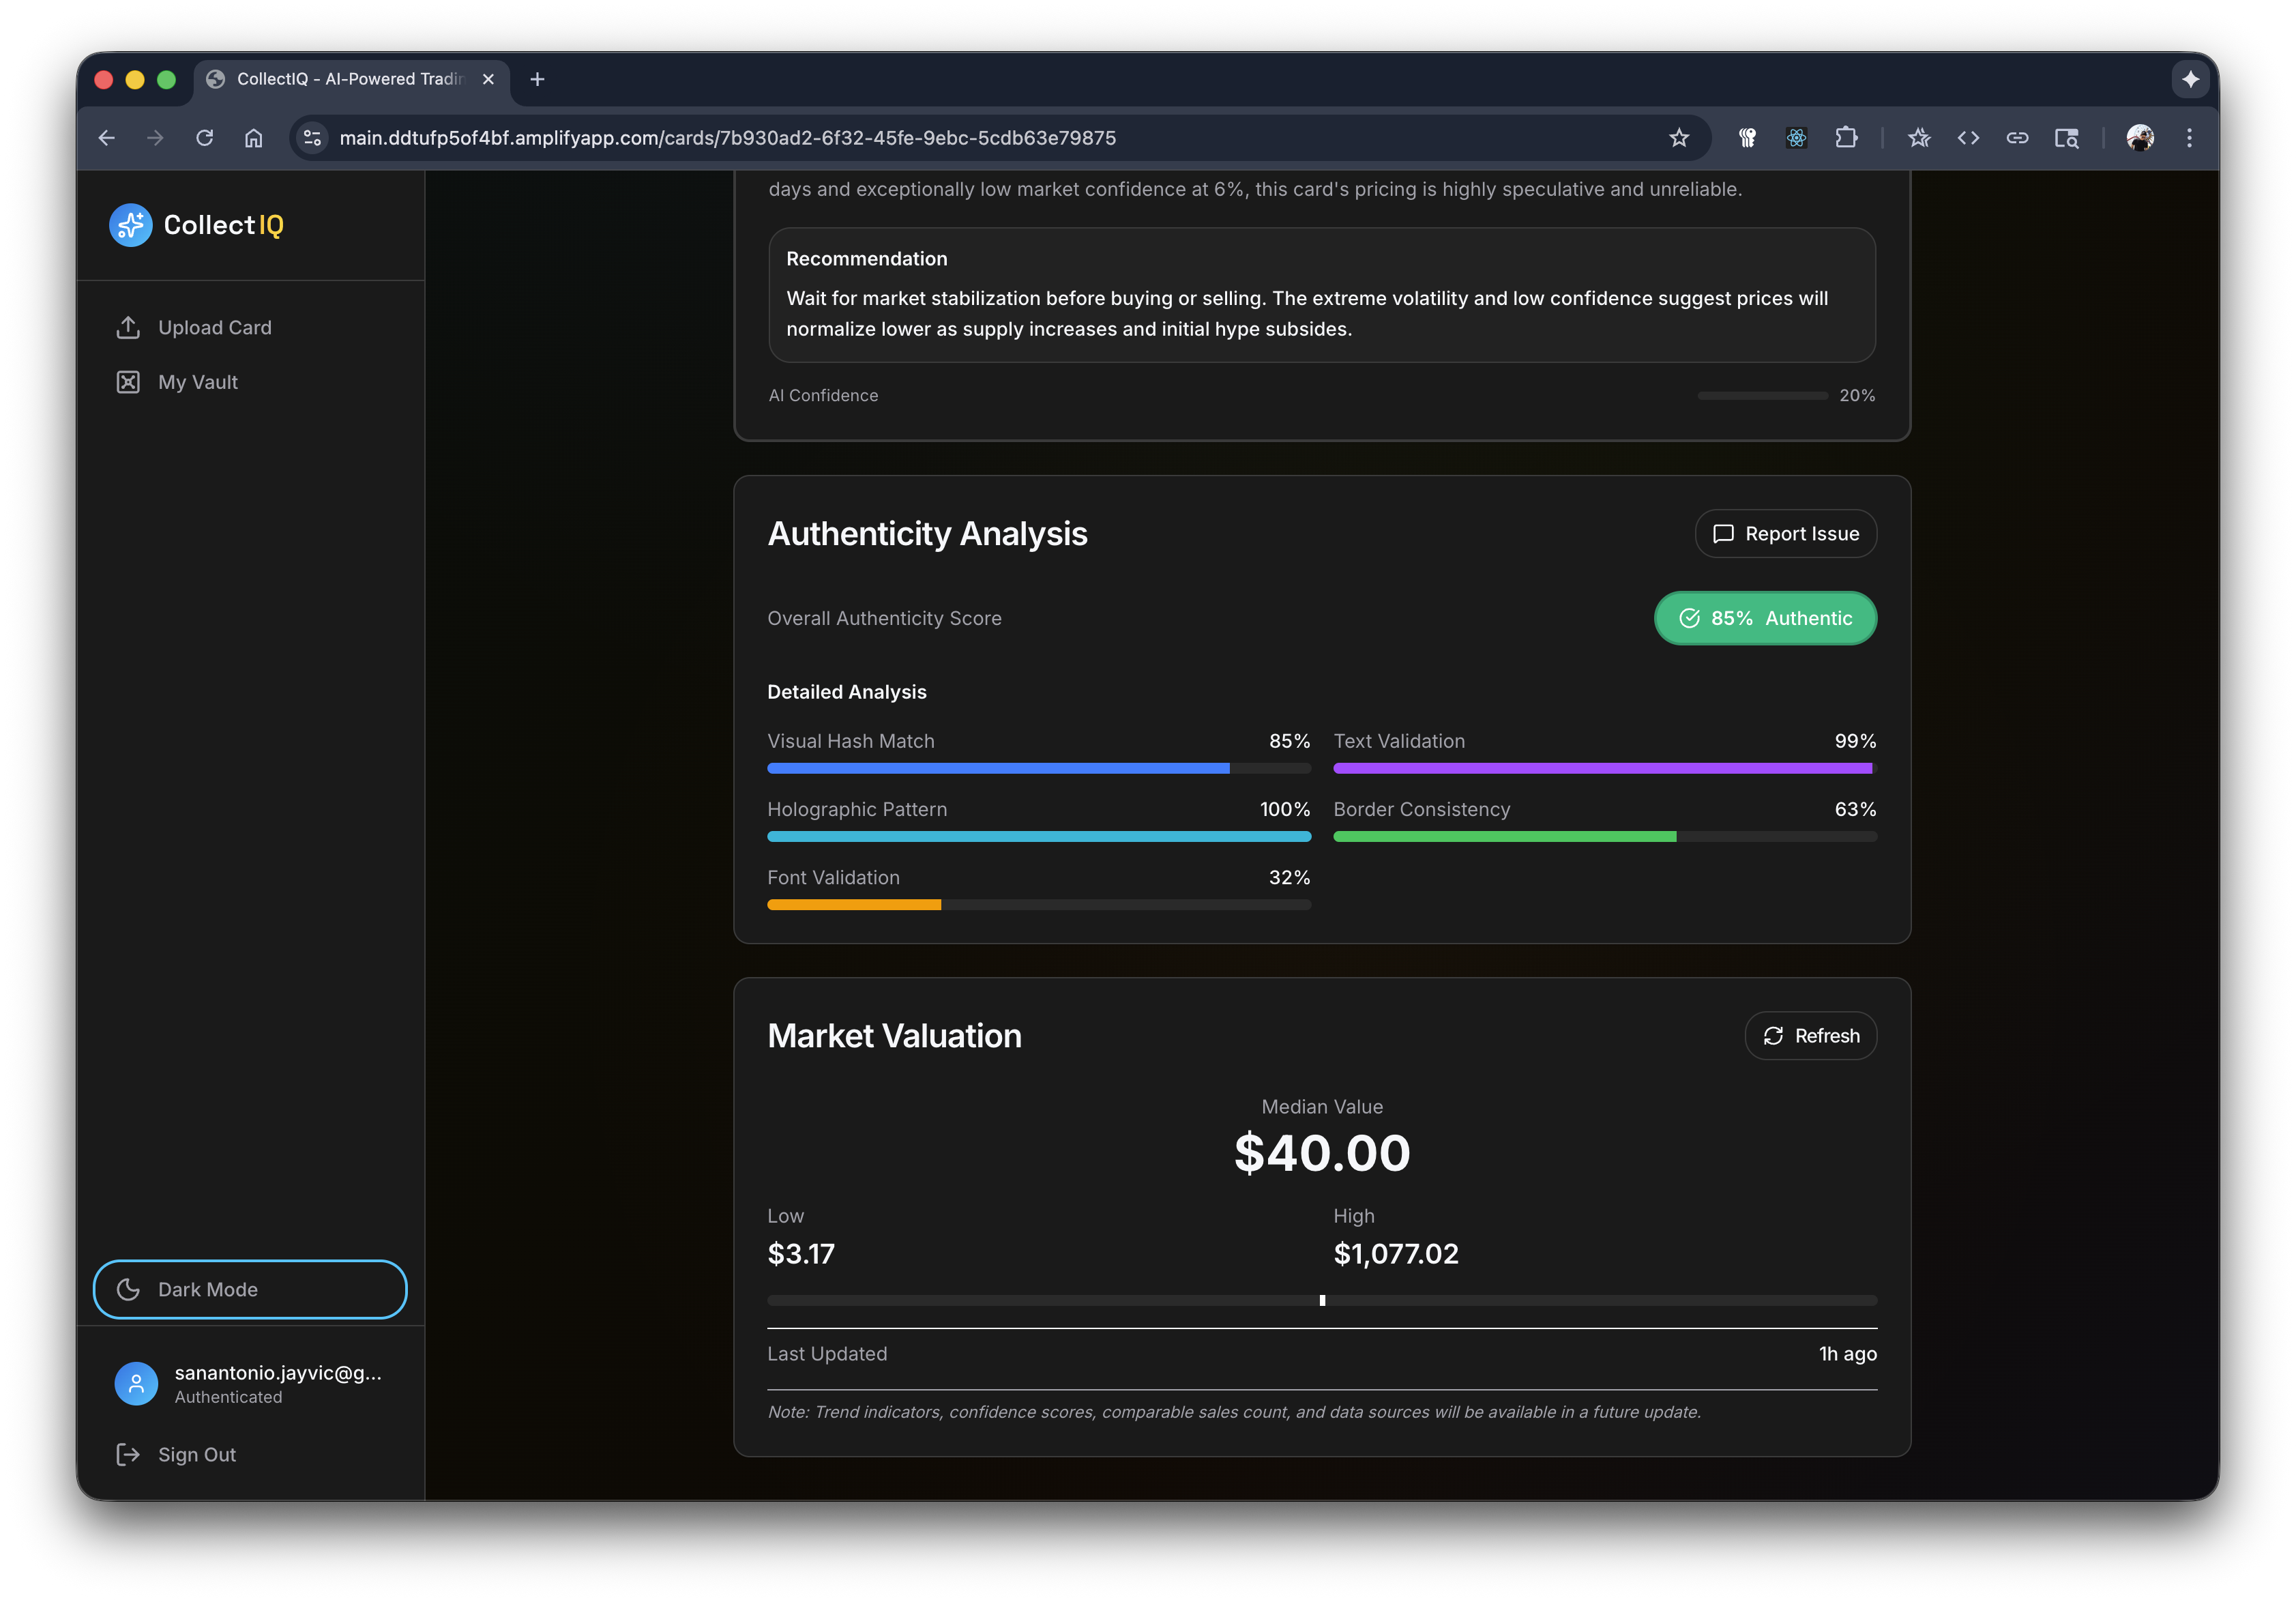Open My Vault in the sidebar

click(197, 382)
